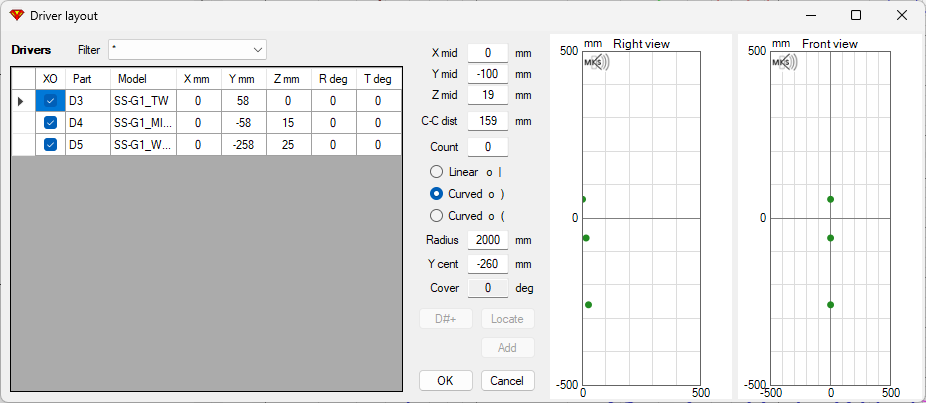This screenshot has height=403, width=926.
Task: Click the top driver dot in Front view
Action: (830, 199)
